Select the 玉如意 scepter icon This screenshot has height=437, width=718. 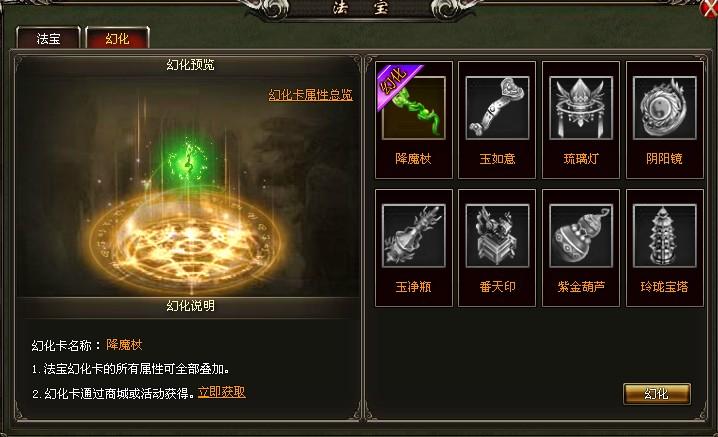point(497,108)
